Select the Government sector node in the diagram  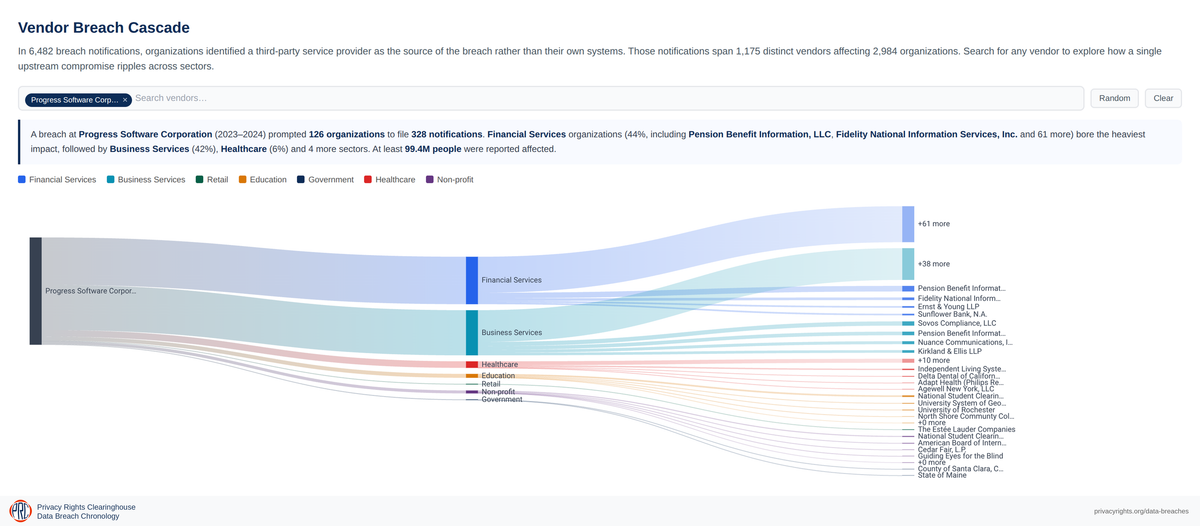472,399
